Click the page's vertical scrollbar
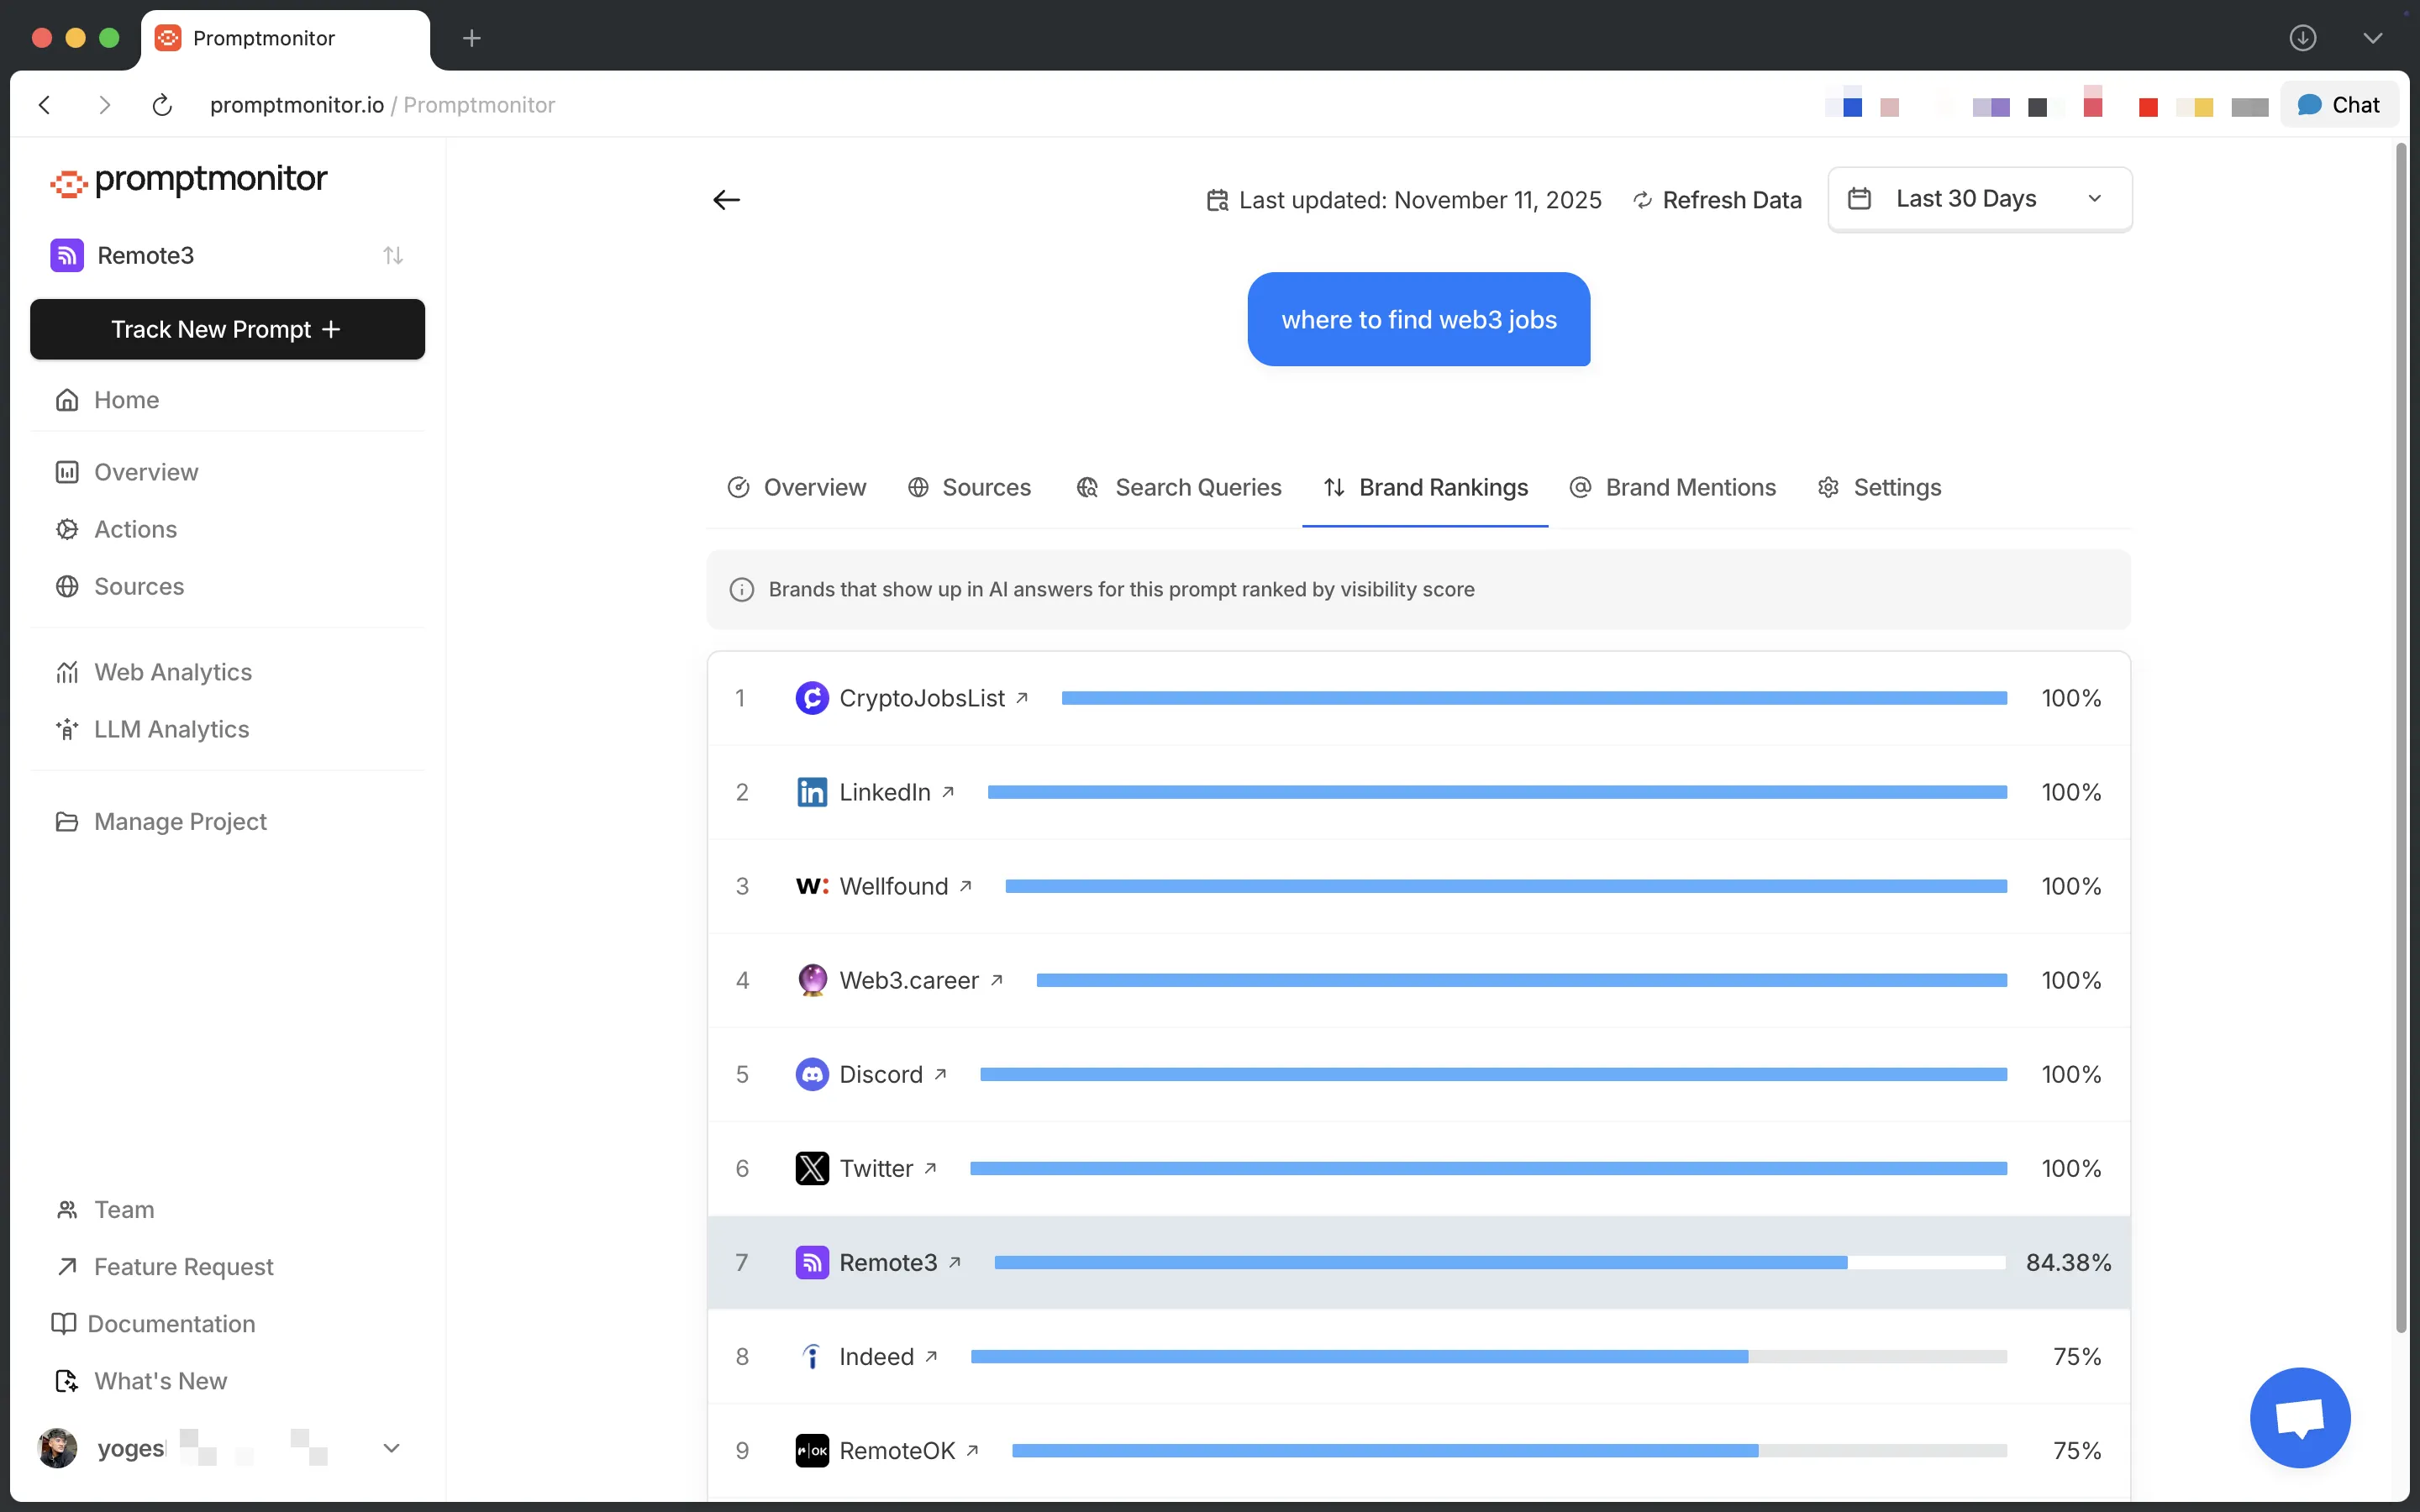 click(2400, 740)
